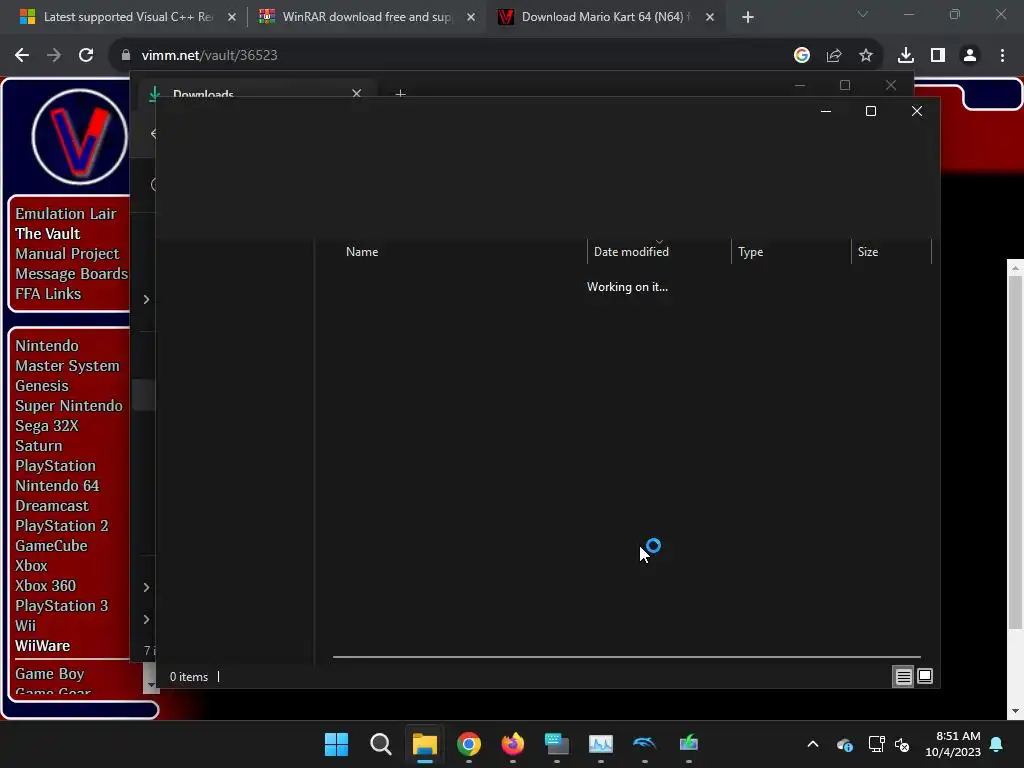The width and height of the screenshot is (1024, 768).
Task: Close the WinRAR download tab
Action: tap(470, 17)
